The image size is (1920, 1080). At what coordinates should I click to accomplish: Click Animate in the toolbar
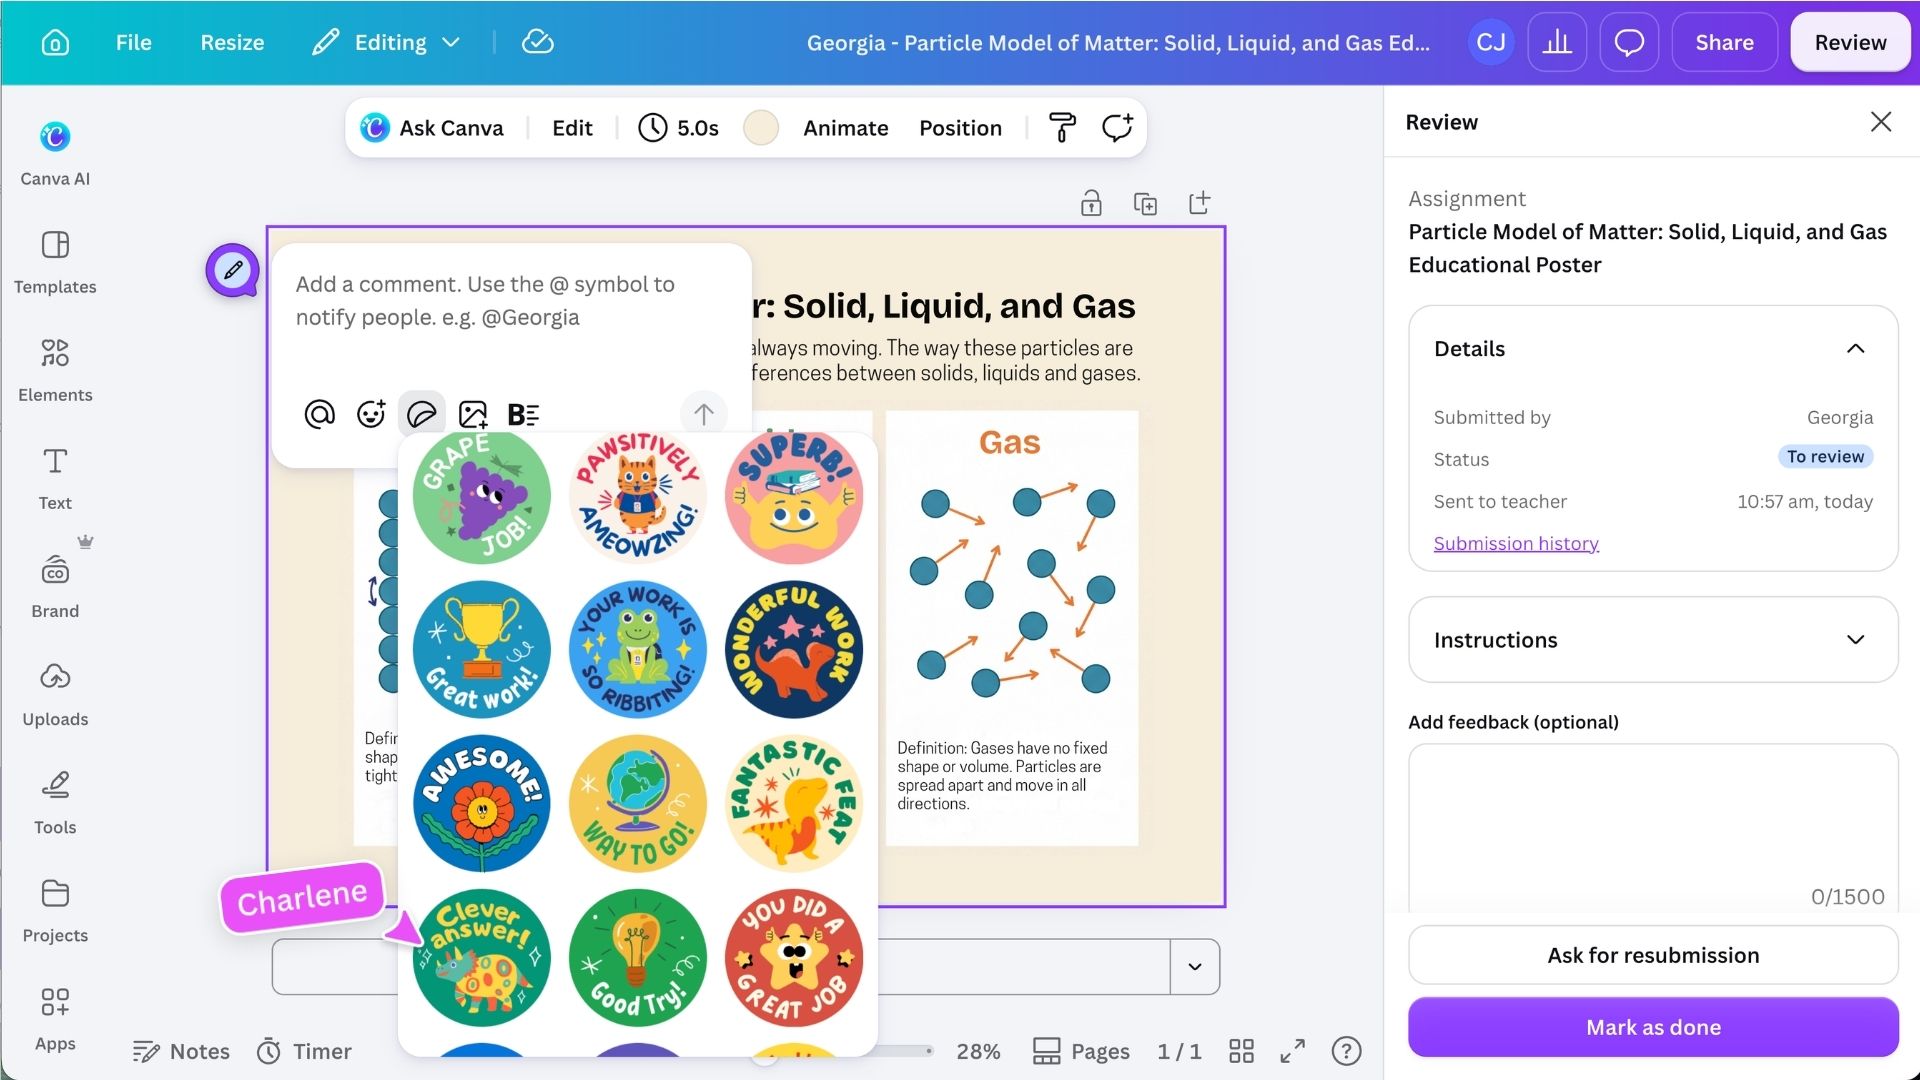pos(846,128)
